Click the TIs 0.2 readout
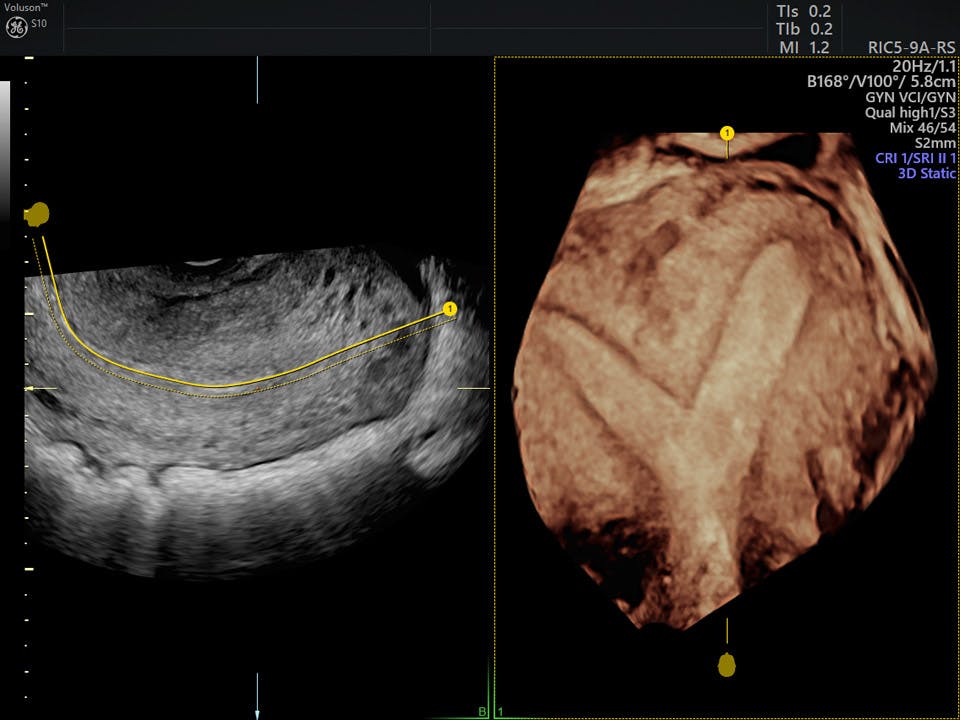 804,12
